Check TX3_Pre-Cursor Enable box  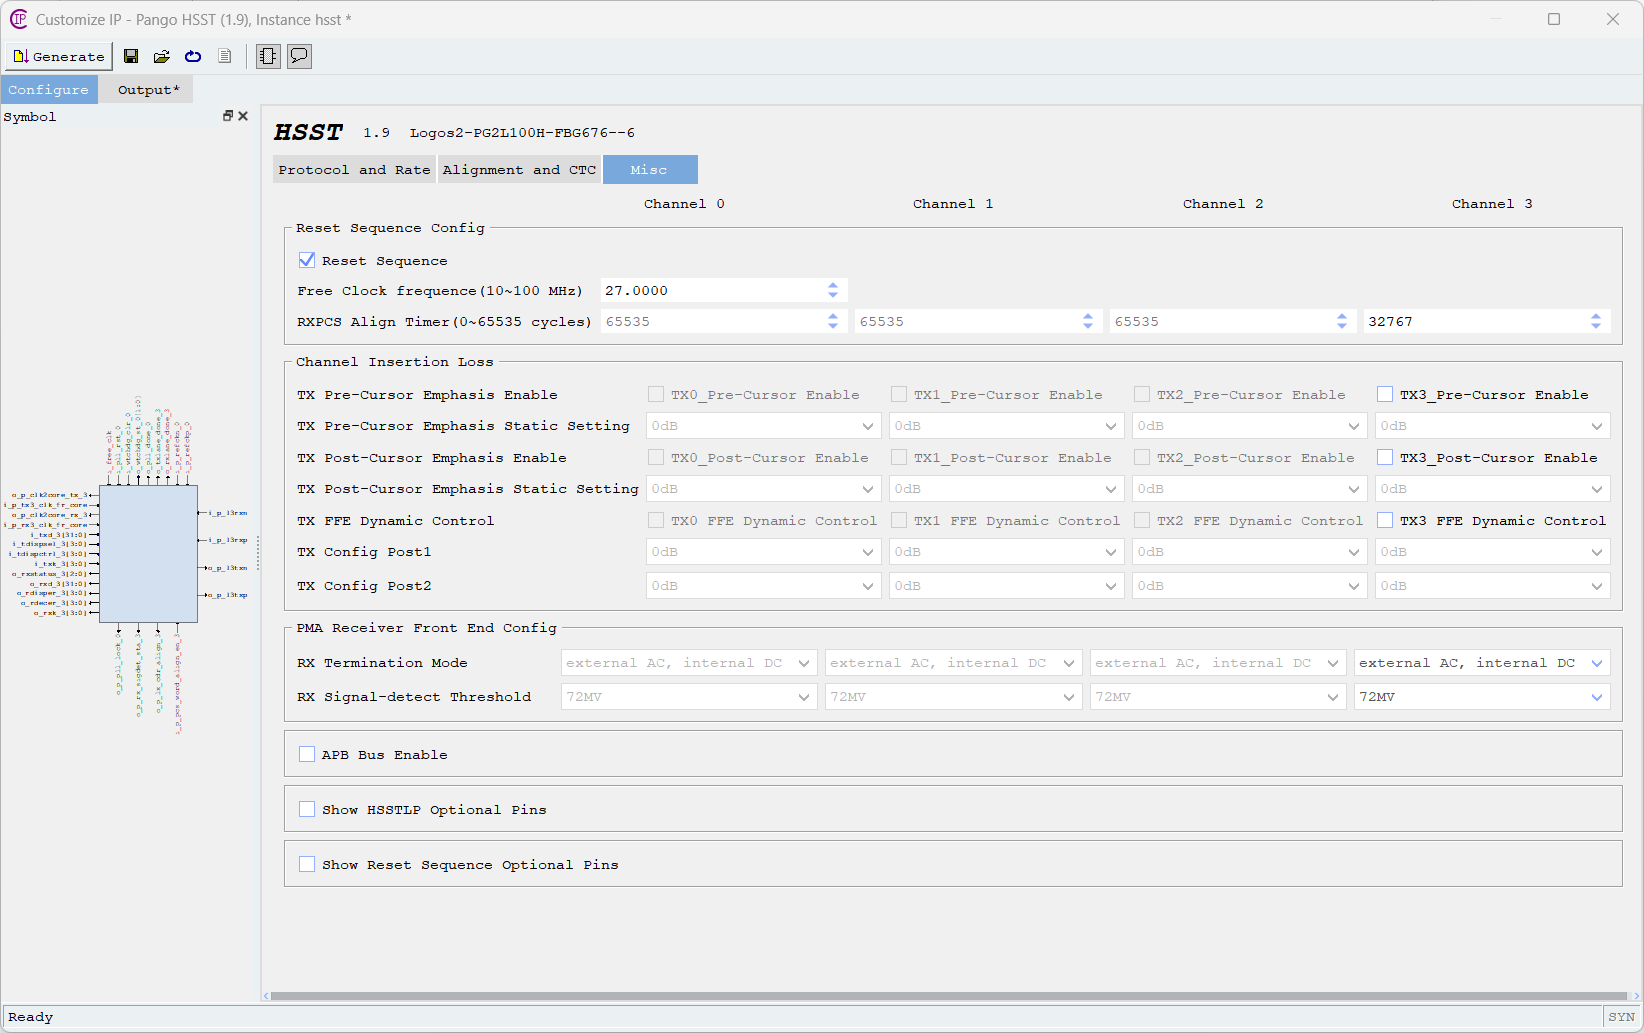pyautogui.click(x=1385, y=394)
